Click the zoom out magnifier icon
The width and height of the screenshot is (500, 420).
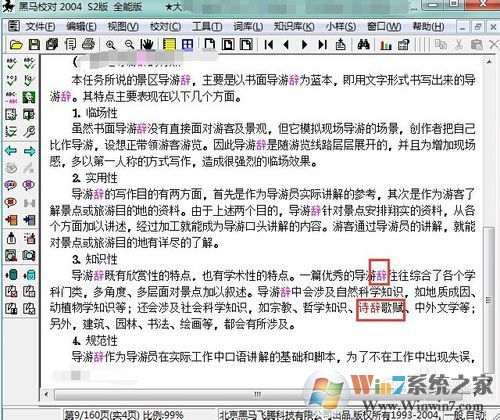point(129,44)
